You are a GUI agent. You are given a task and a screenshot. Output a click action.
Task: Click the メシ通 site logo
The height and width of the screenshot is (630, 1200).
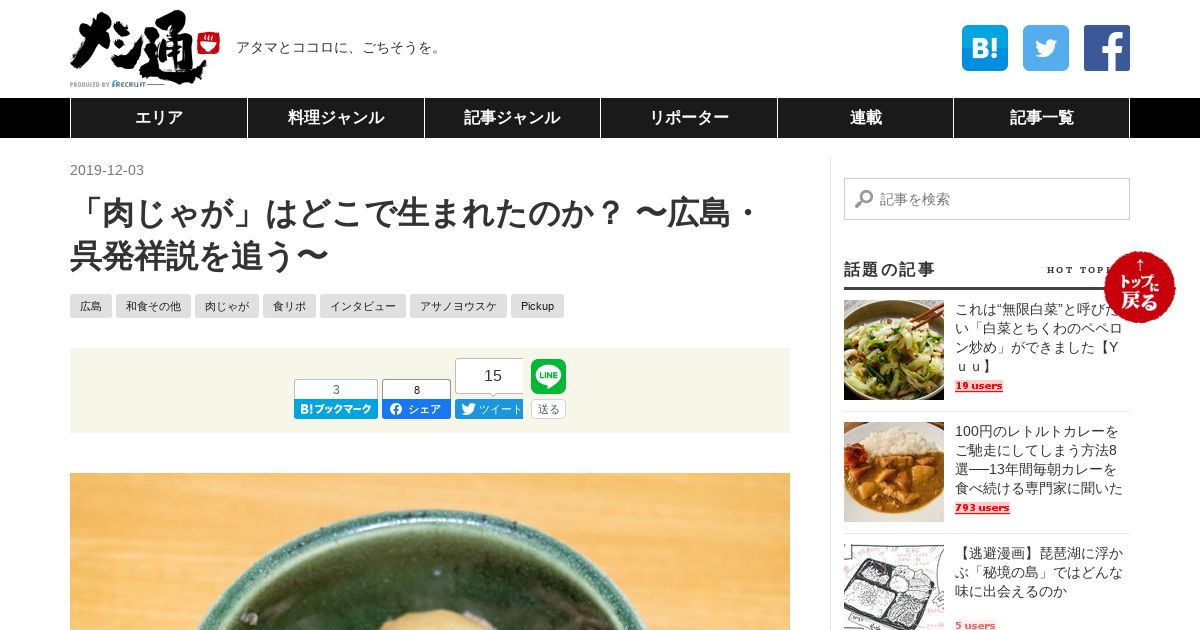pos(144,48)
